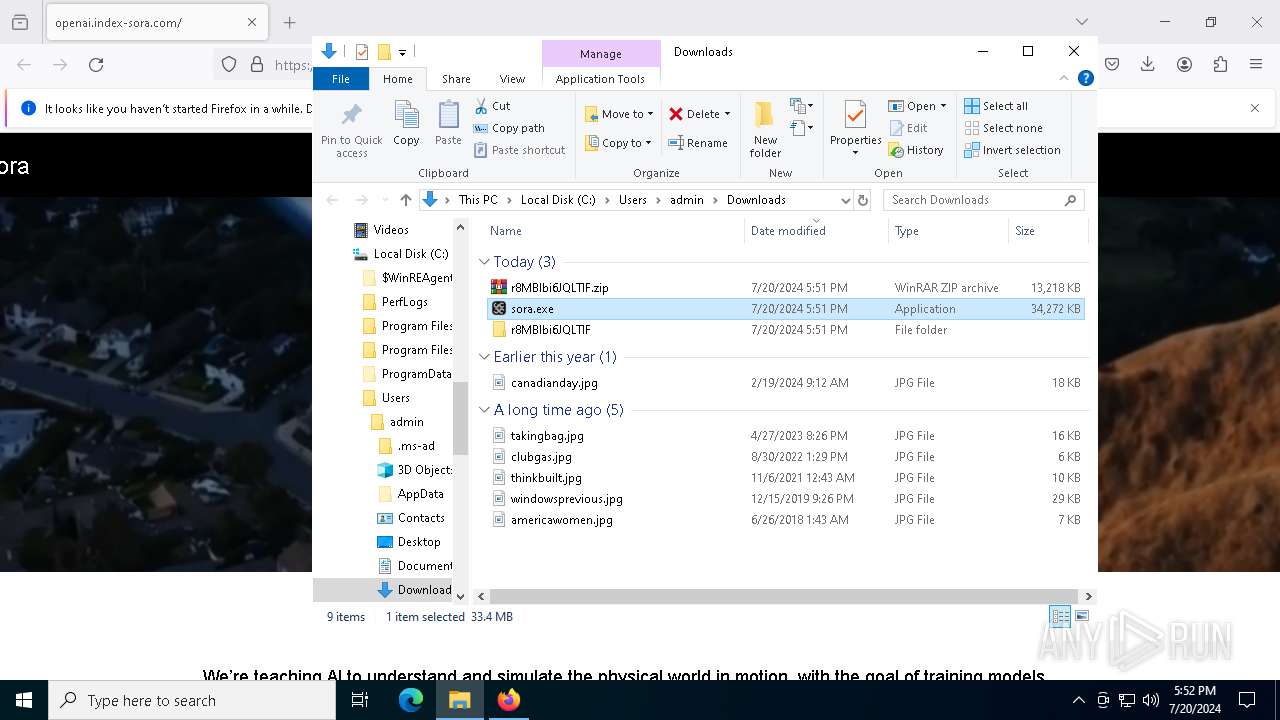
Task: Open the Application Tools tab
Action: click(x=600, y=79)
